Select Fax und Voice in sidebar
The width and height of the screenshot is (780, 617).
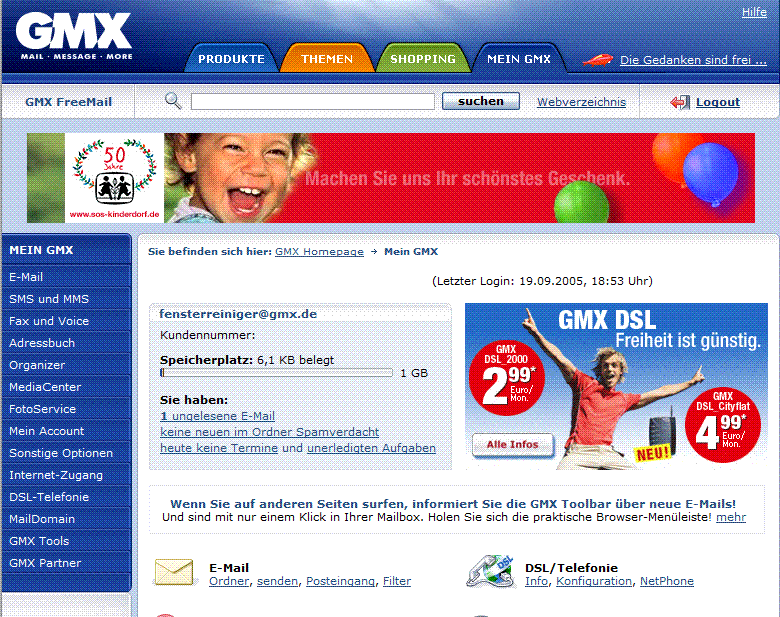click(66, 320)
